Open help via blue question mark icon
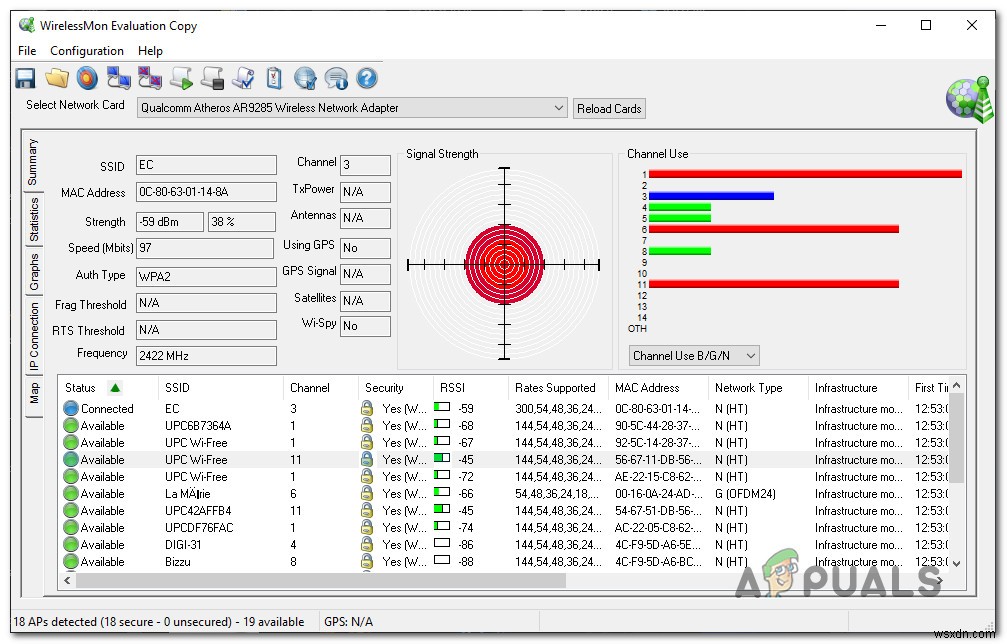 (x=367, y=77)
